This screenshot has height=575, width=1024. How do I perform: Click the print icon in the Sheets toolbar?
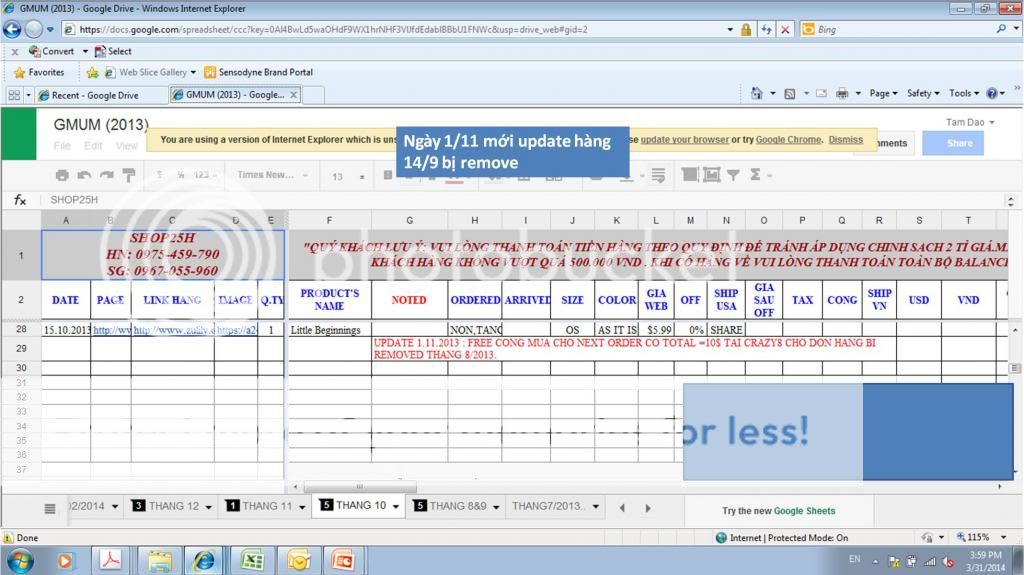62,175
